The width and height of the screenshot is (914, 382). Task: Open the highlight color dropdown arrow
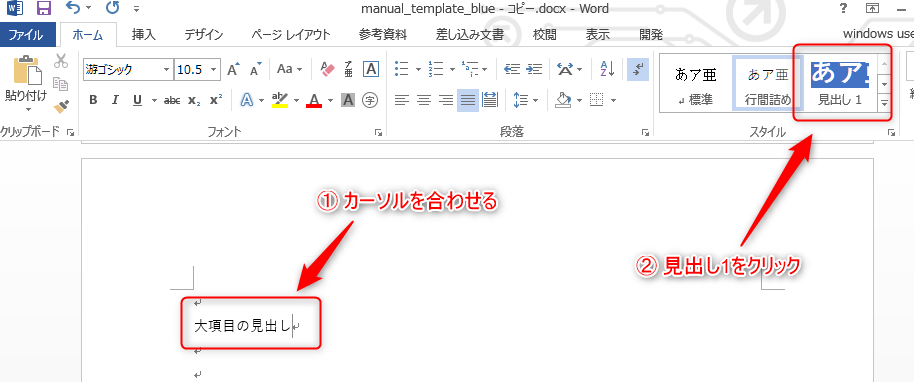tap(296, 100)
